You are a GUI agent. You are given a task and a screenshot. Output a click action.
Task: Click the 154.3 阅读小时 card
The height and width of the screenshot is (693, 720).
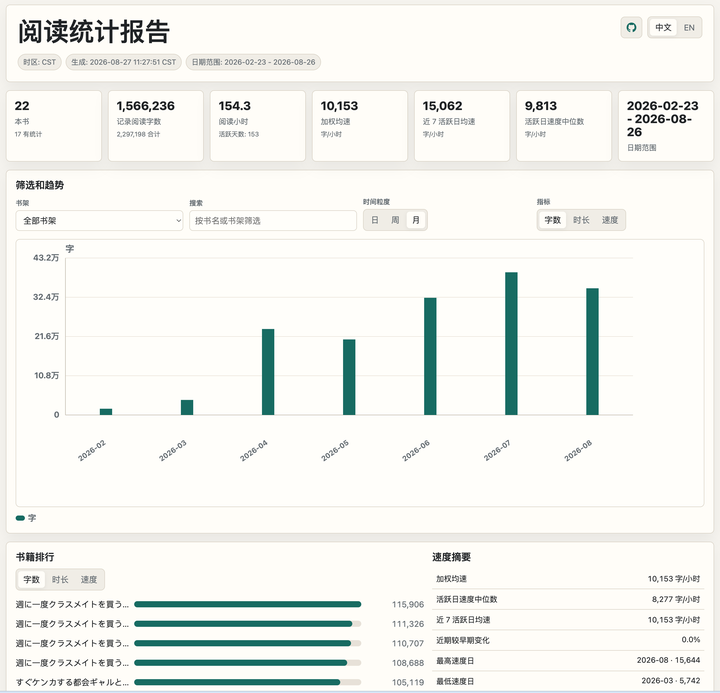pos(258,126)
